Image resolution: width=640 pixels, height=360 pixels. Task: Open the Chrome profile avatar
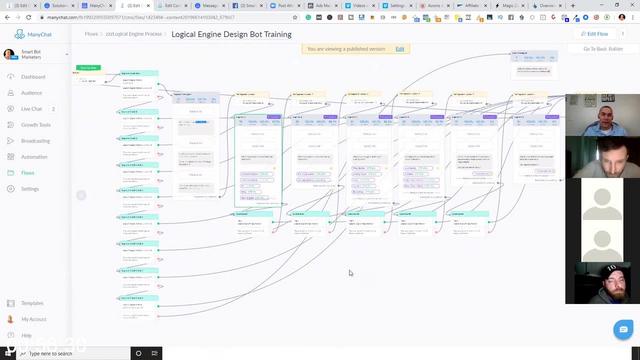[x=622, y=18]
